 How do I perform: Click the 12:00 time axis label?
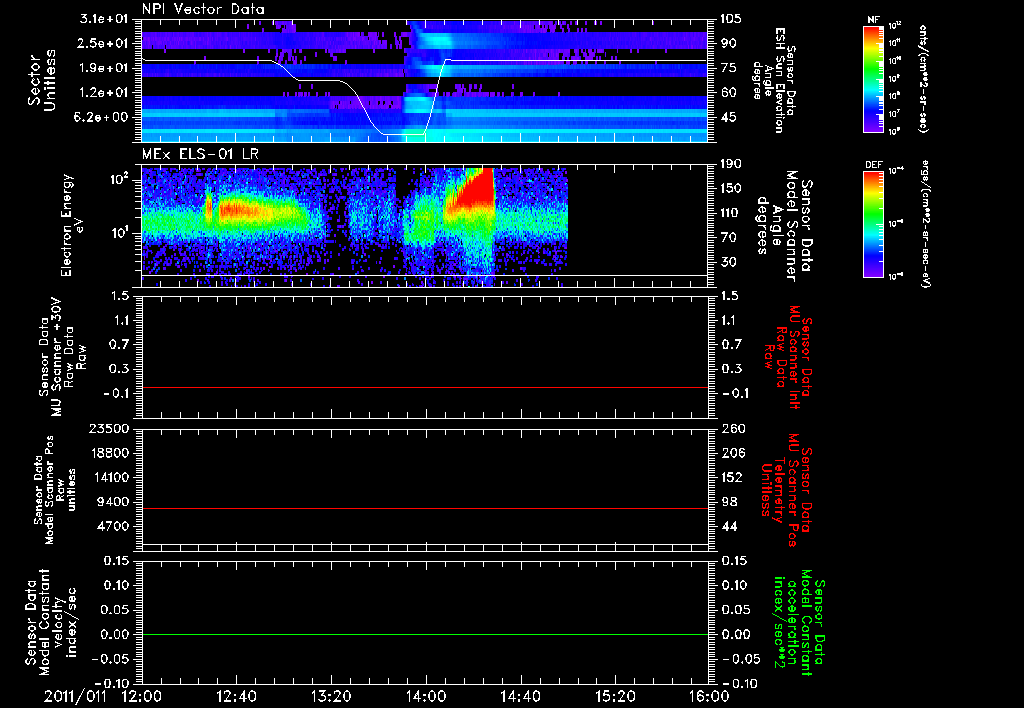[142, 697]
